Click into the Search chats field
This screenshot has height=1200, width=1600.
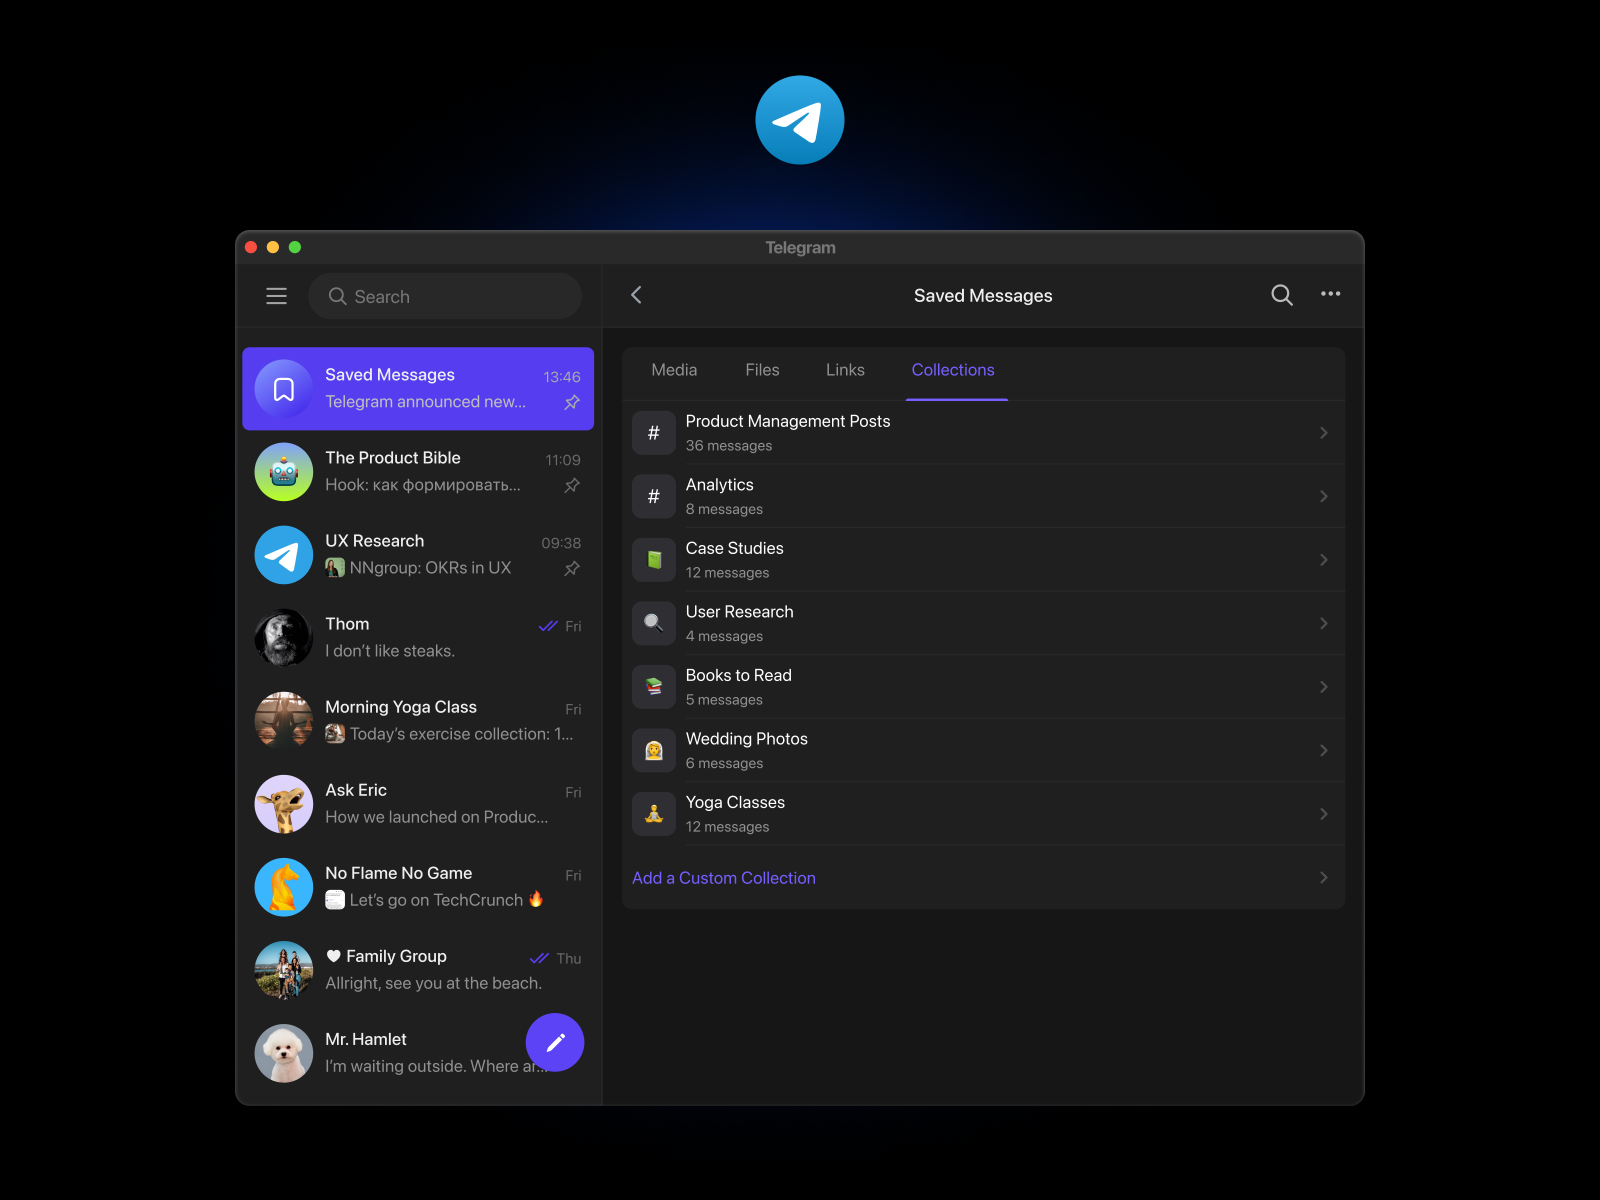coord(445,296)
